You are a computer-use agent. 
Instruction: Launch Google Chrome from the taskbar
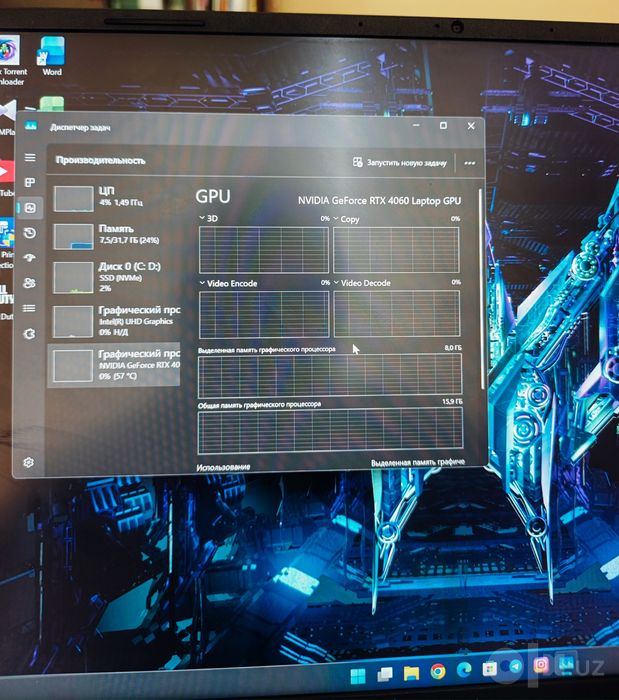point(438,671)
